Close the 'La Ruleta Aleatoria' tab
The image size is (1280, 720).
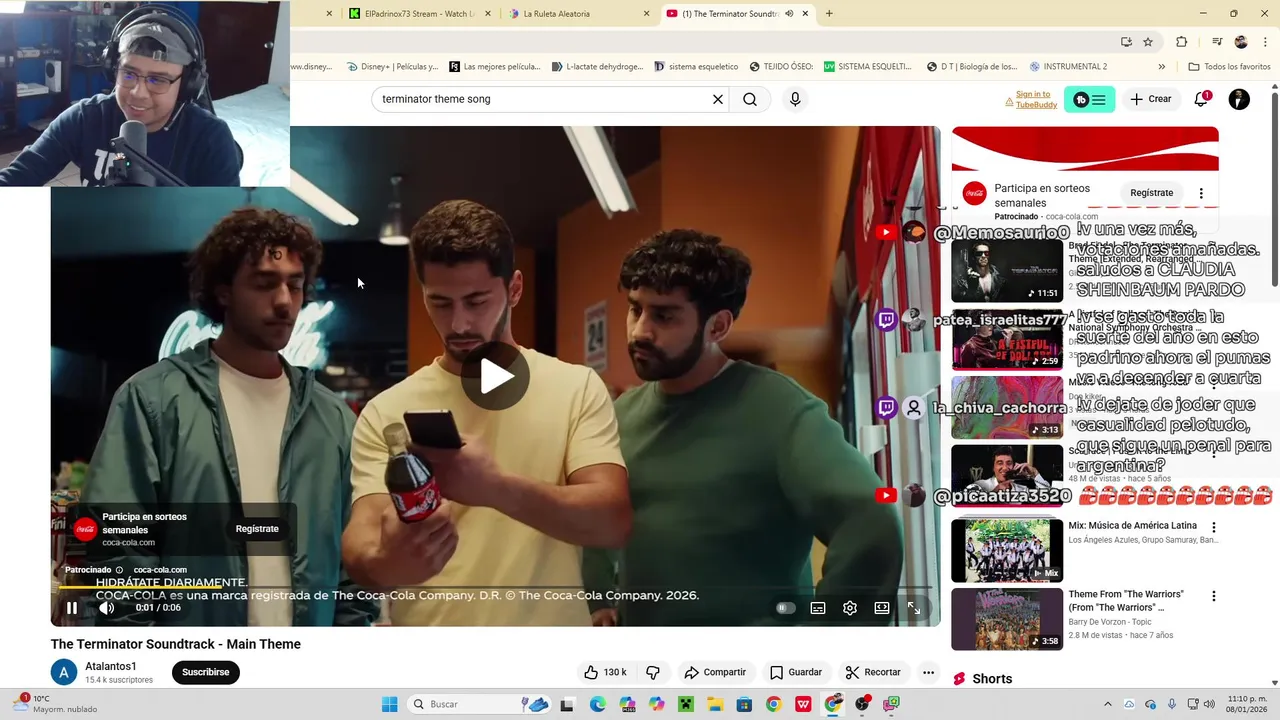646,14
